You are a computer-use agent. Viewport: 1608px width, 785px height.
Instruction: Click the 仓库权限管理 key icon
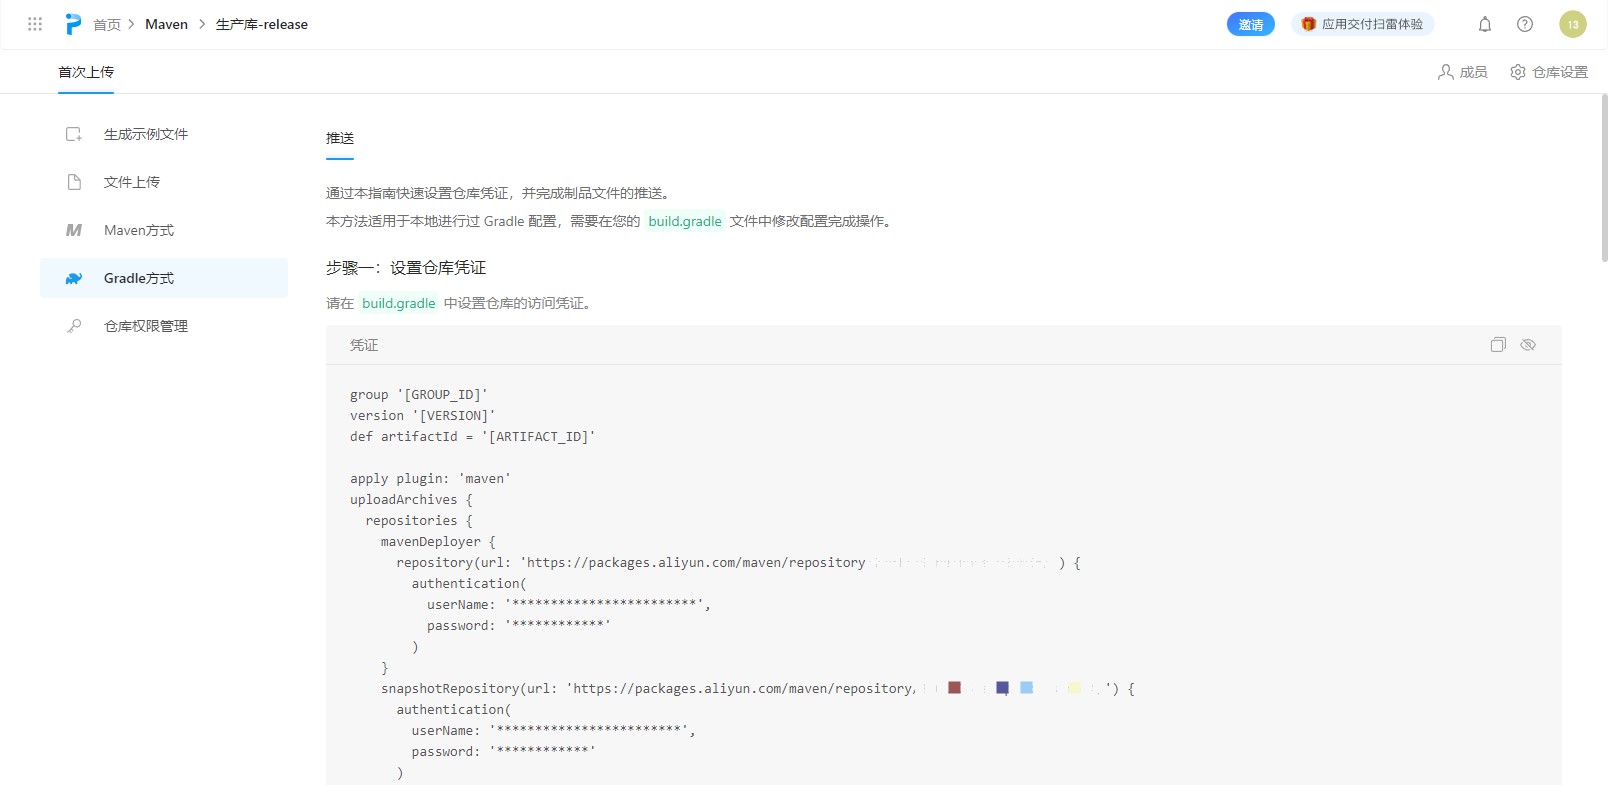[74, 326]
